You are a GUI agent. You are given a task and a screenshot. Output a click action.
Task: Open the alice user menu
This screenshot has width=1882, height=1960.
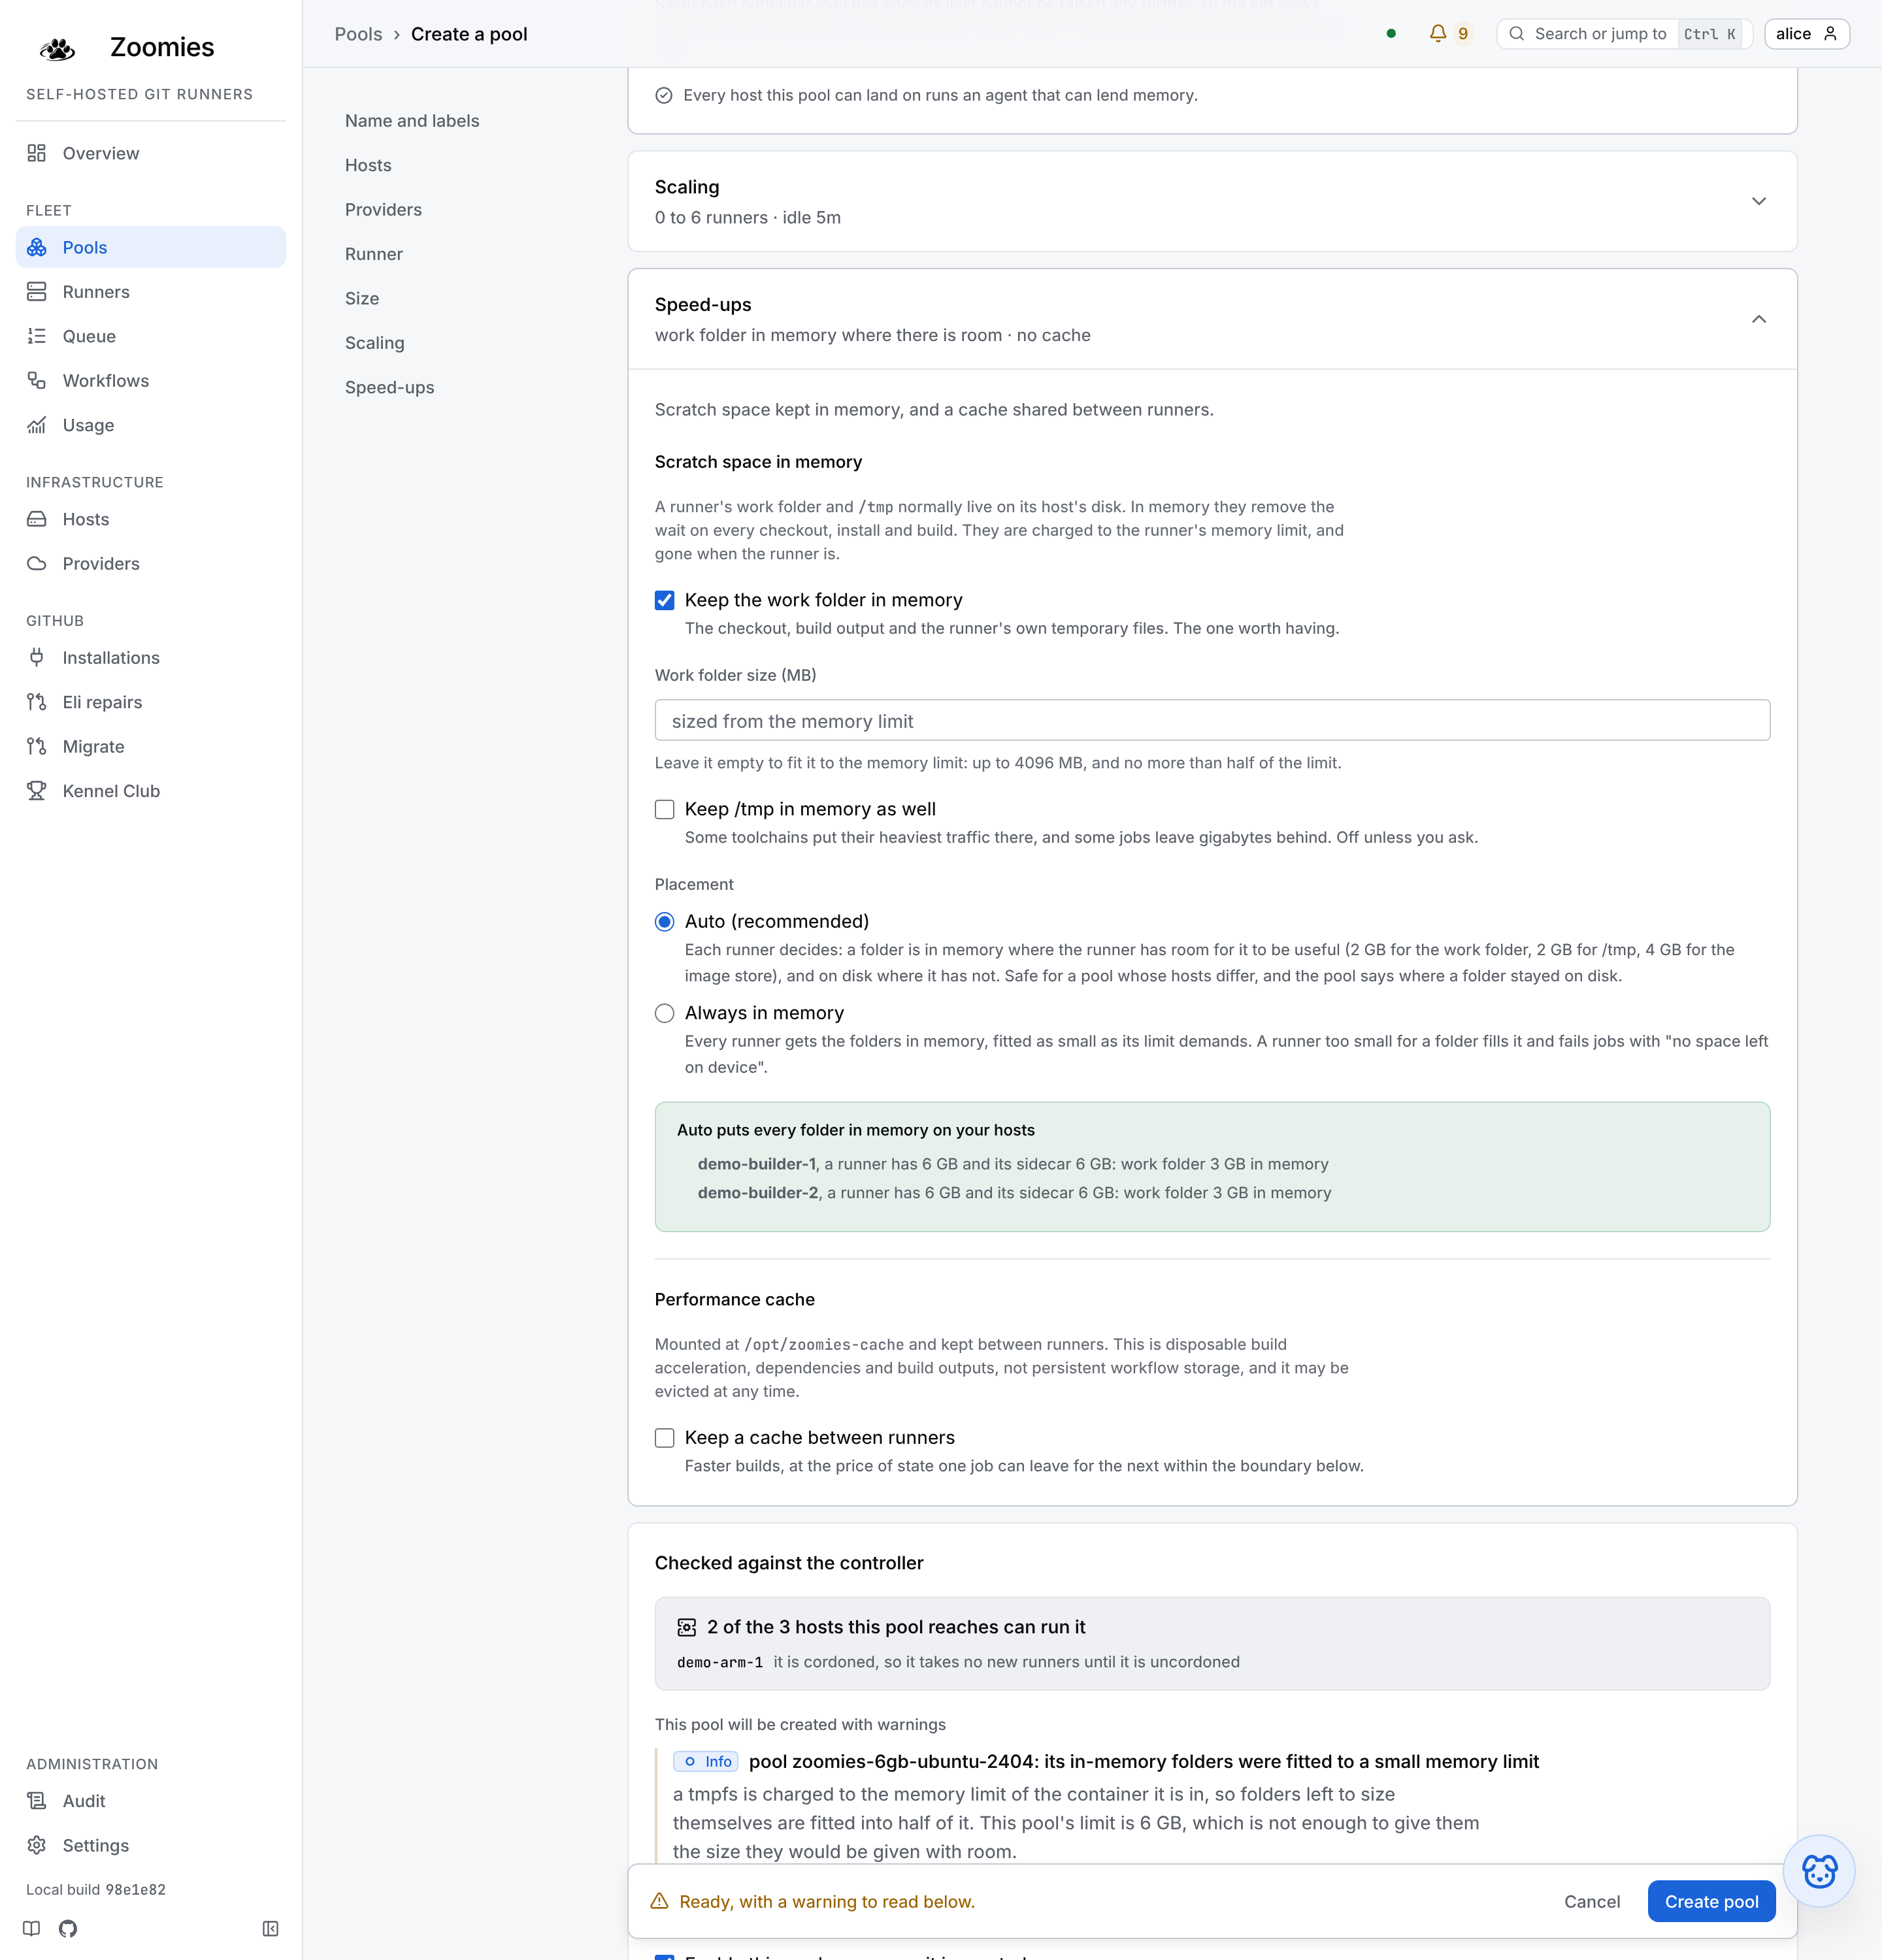[x=1806, y=33]
